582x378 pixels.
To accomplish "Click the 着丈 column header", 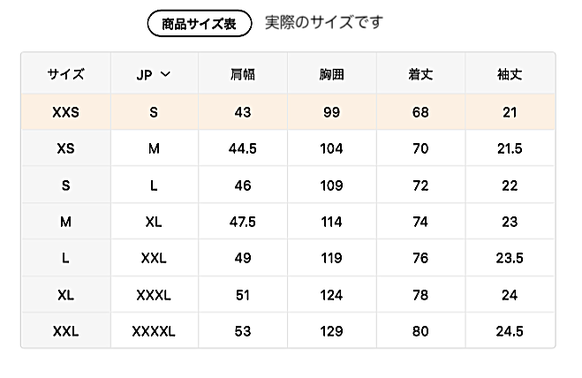I will coord(421,74).
